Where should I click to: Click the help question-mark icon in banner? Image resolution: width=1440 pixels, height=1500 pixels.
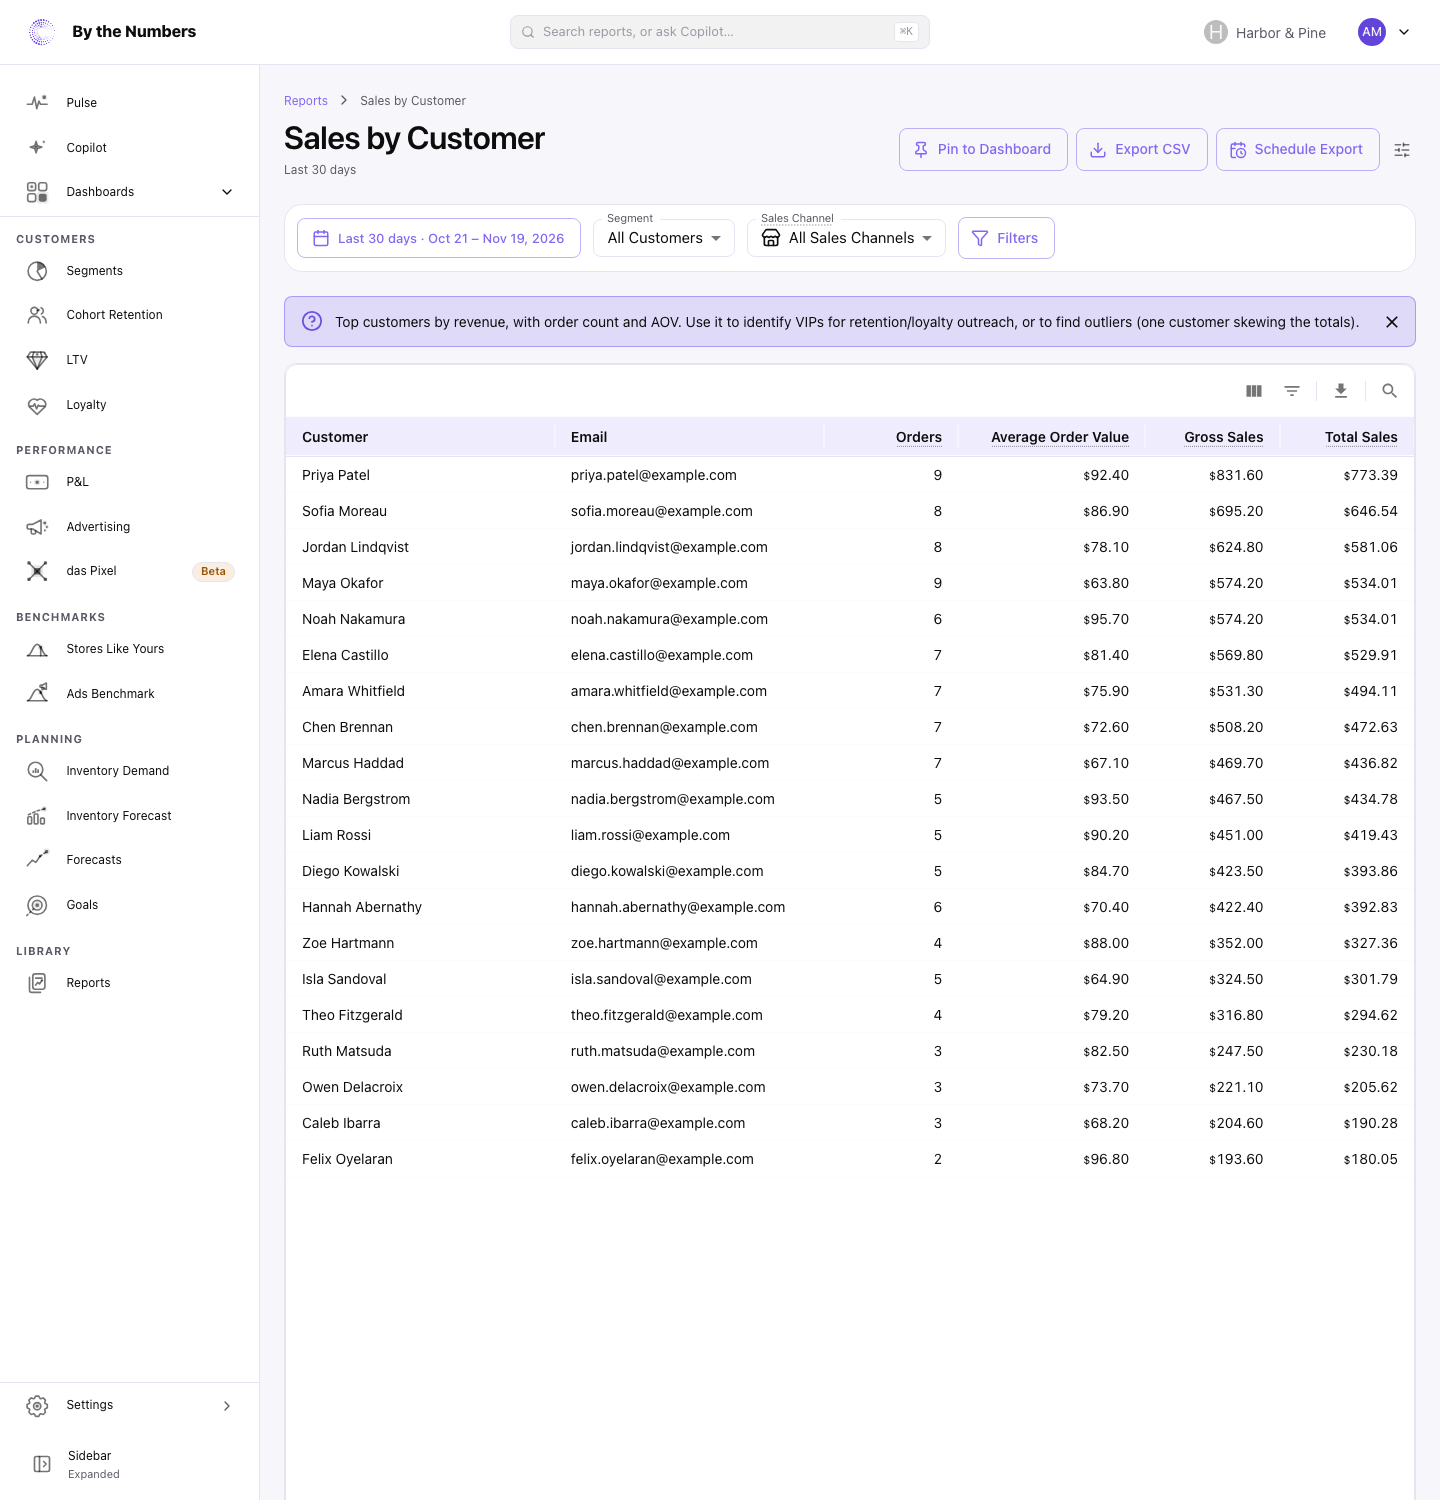pyautogui.click(x=312, y=321)
